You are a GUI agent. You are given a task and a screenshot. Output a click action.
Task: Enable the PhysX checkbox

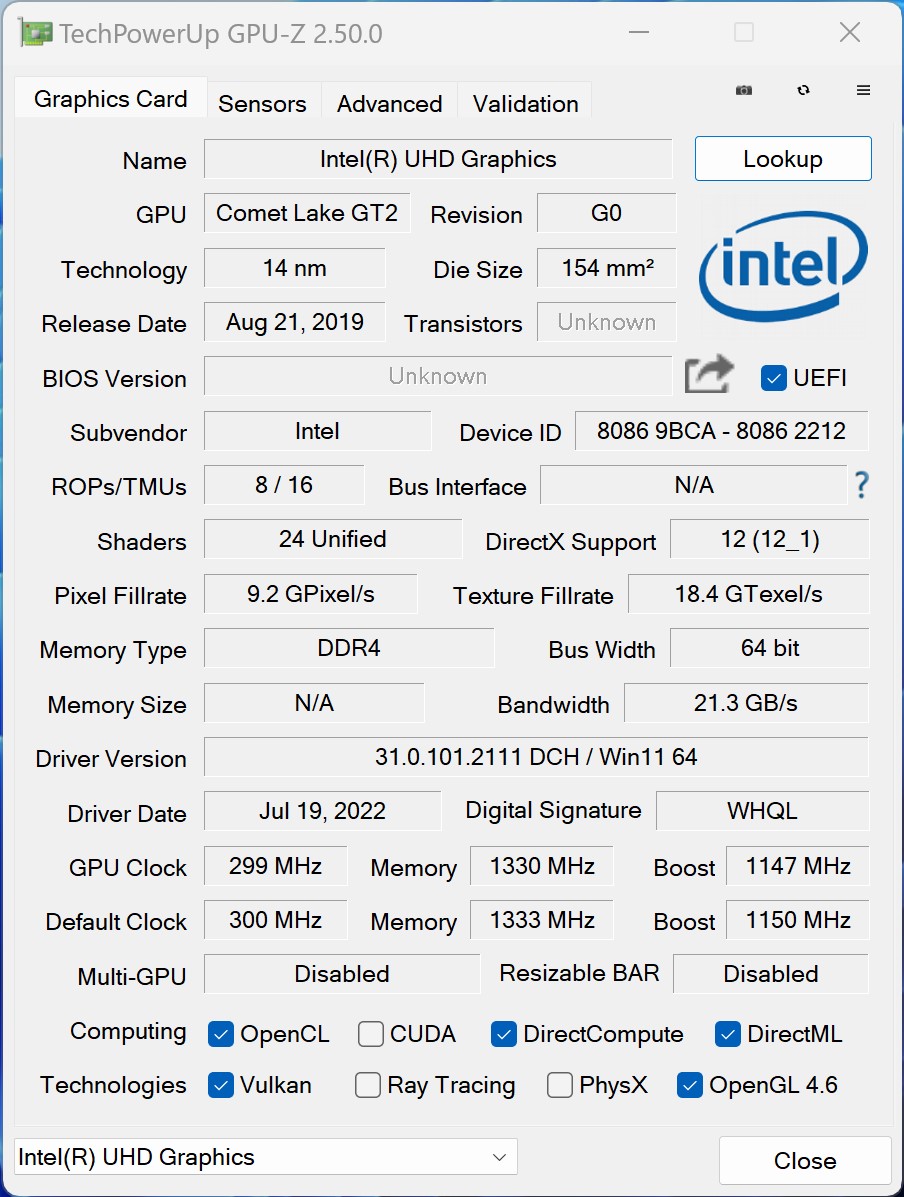(560, 1085)
